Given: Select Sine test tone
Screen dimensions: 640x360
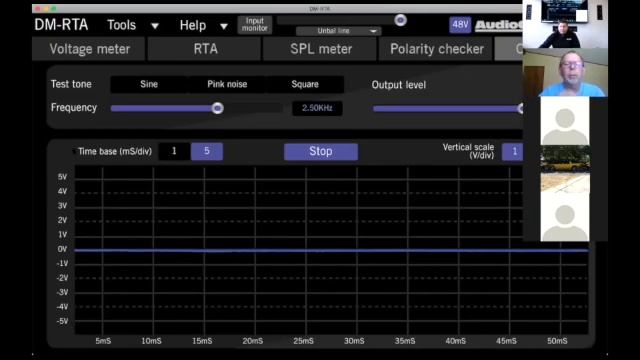Looking at the screenshot, I should pyautogui.click(x=149, y=84).
